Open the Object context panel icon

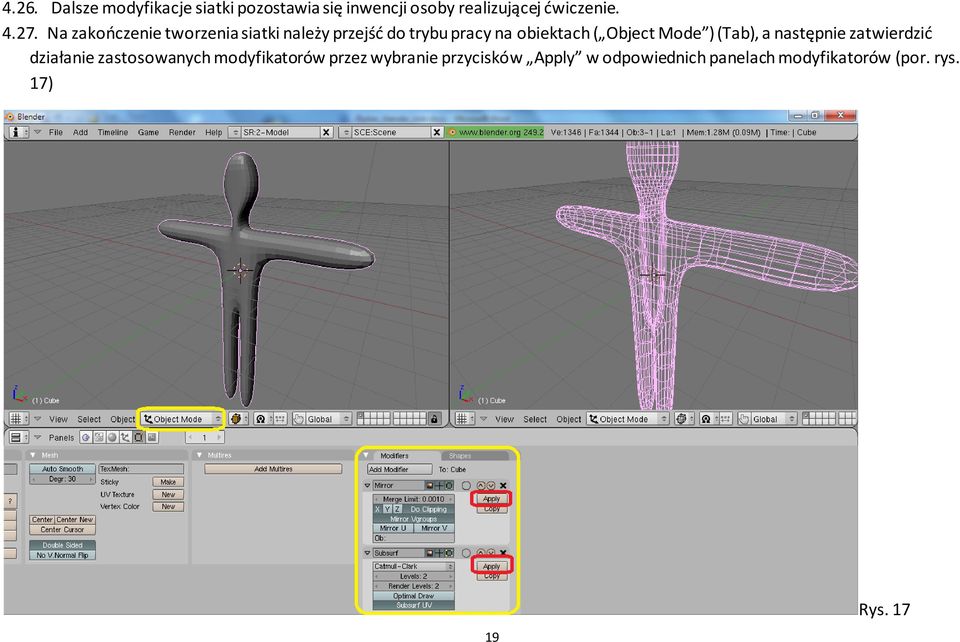(x=125, y=438)
